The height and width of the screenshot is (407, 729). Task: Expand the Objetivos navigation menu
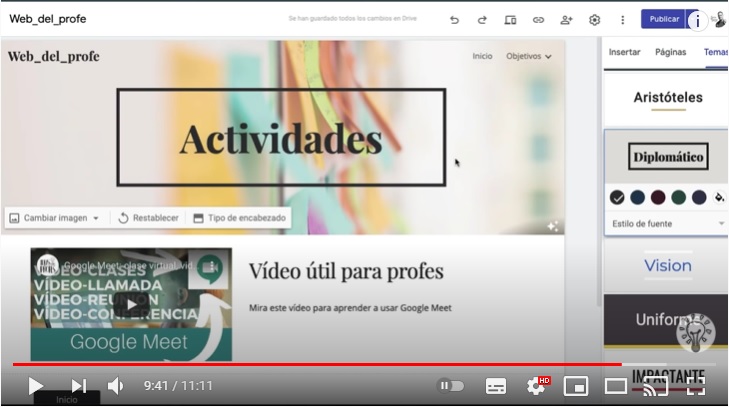pyautogui.click(x=529, y=56)
